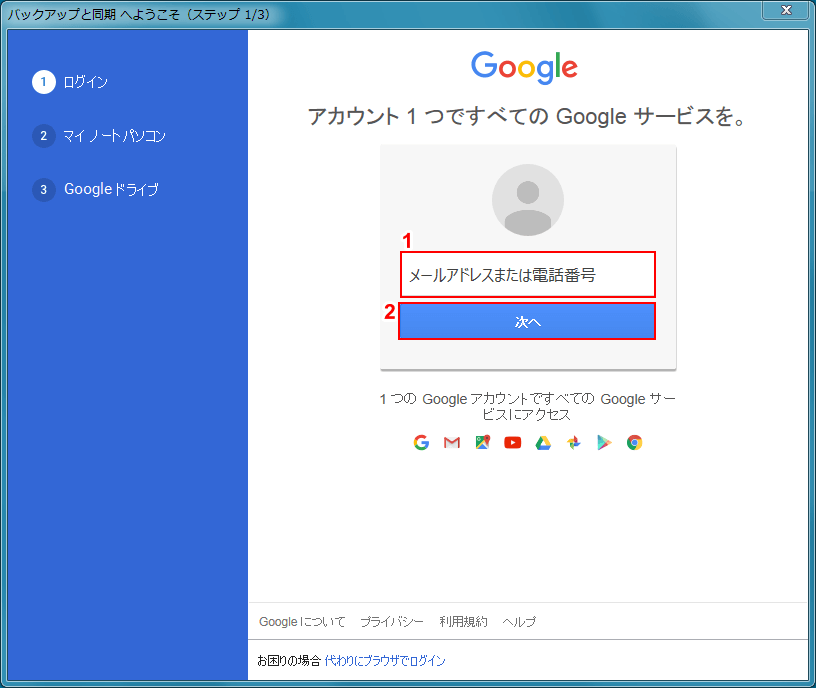
Task: Click the Google Play icon
Action: click(604, 443)
